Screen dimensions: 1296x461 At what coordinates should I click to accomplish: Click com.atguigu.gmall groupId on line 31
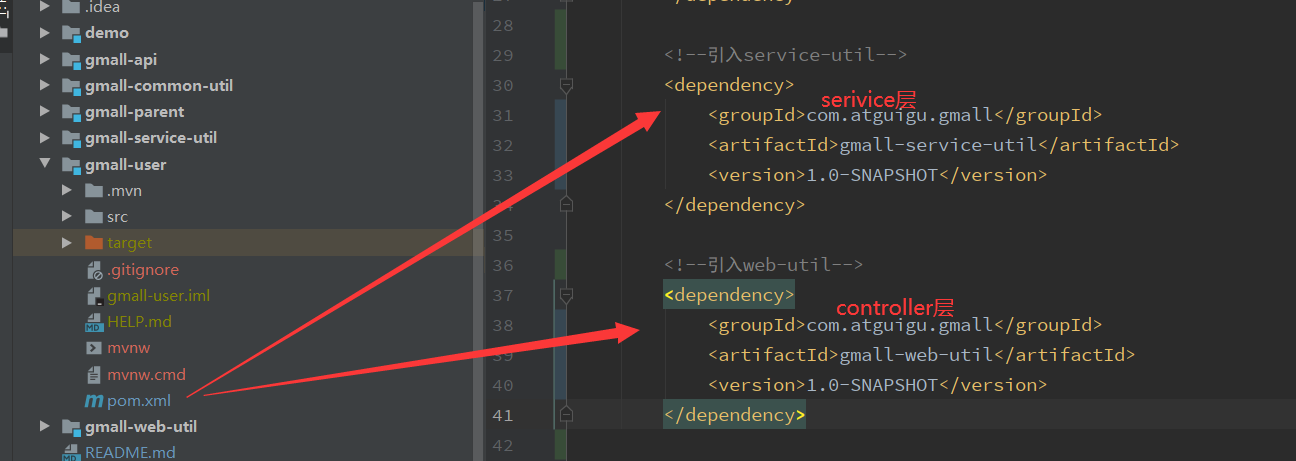coord(899,116)
